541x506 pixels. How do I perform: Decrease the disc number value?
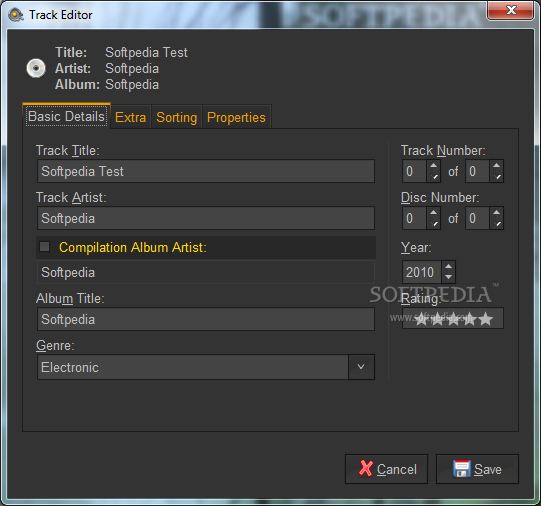(433, 224)
